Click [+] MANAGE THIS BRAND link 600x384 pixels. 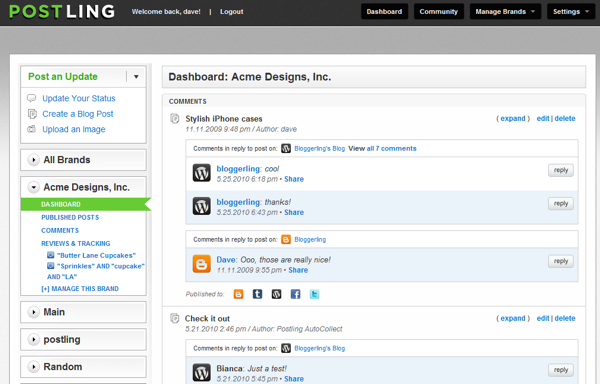[x=80, y=288]
